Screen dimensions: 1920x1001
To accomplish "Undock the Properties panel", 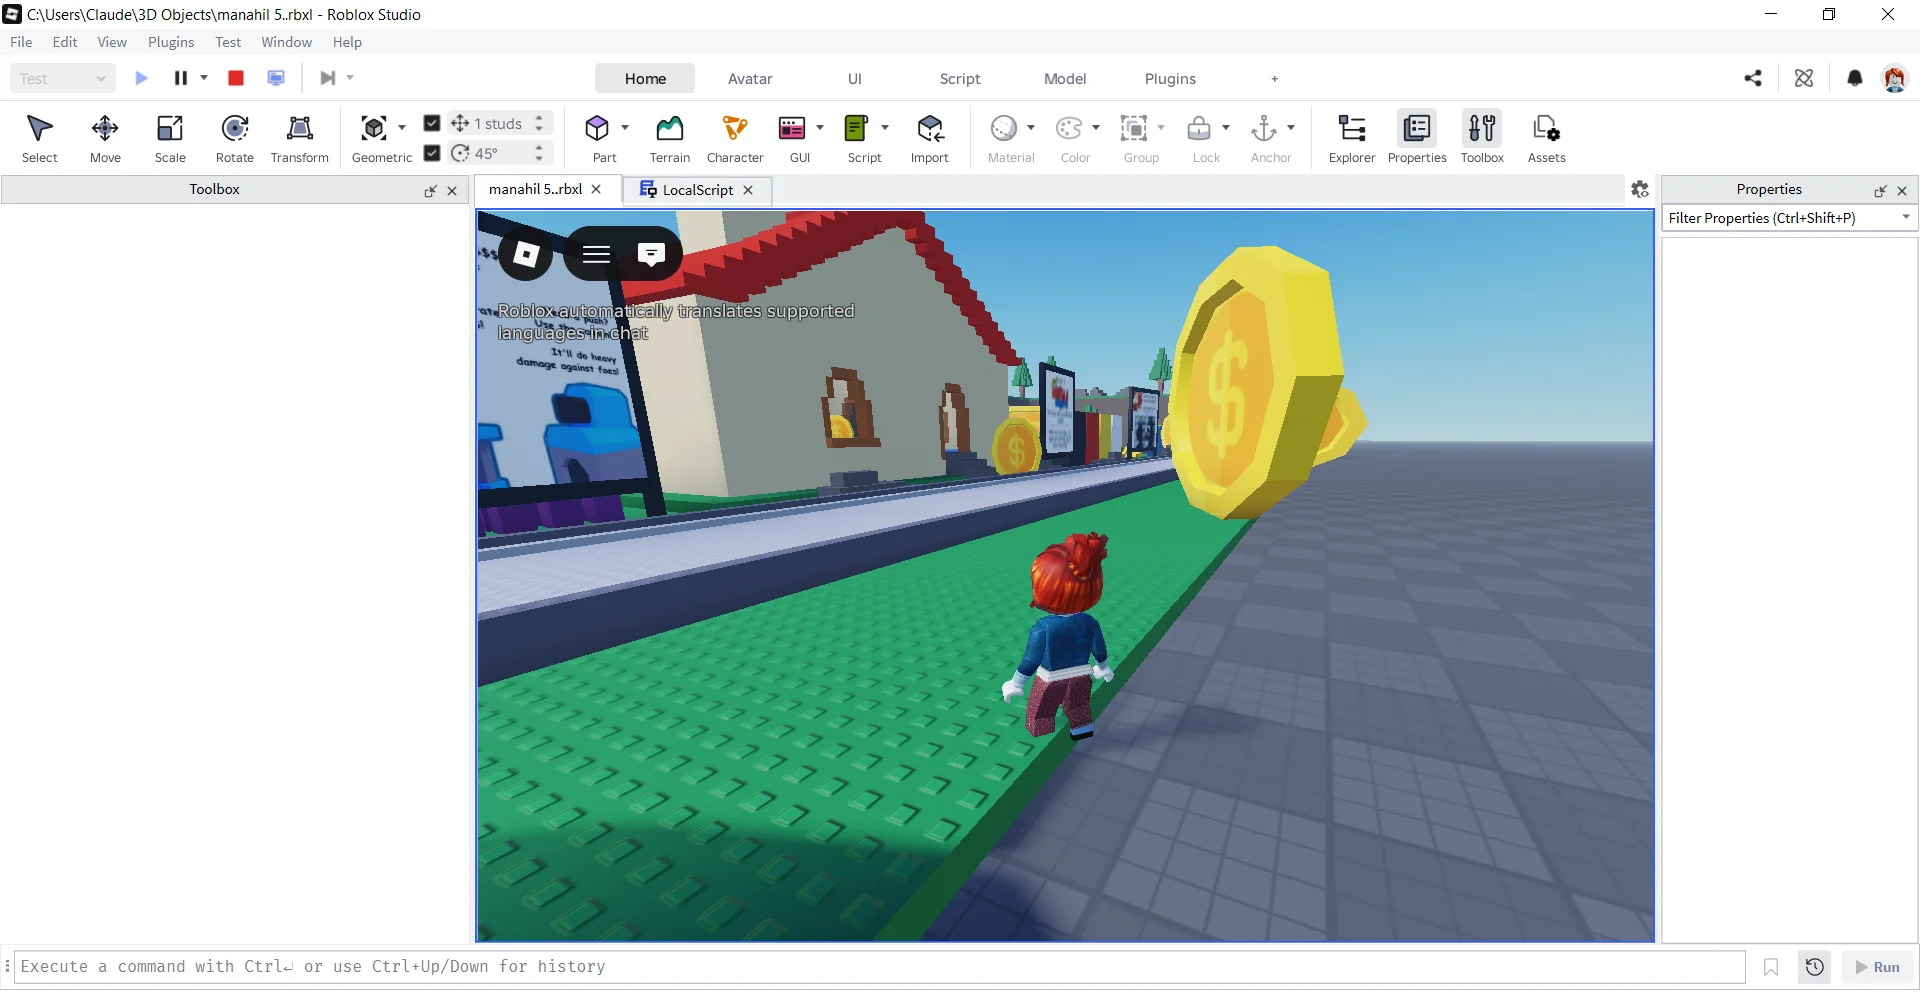I will click(1880, 190).
